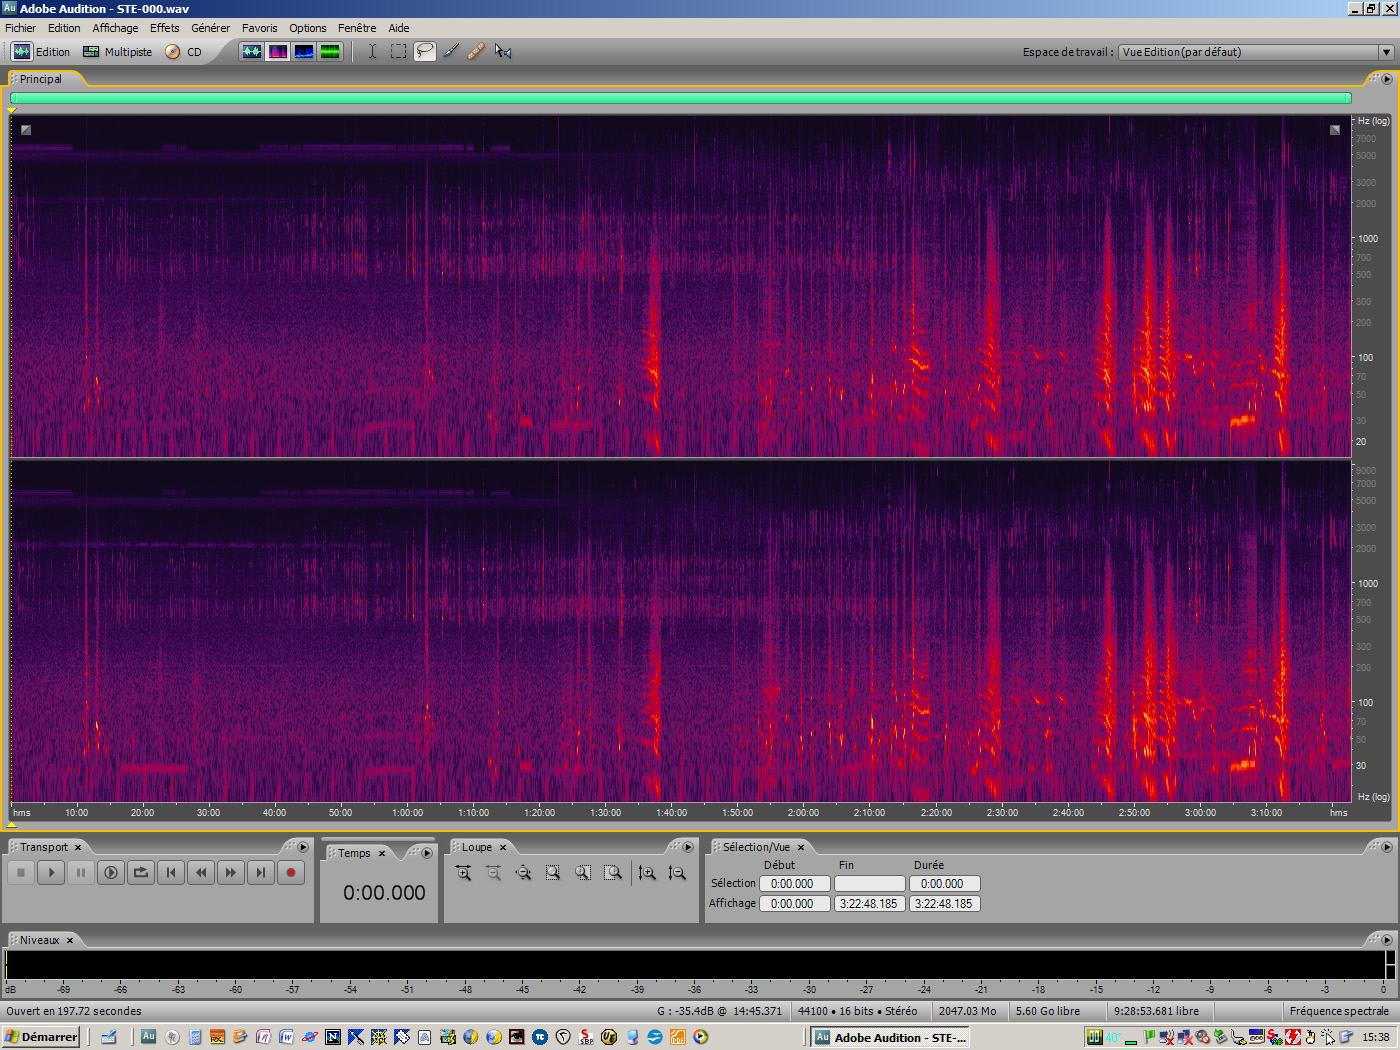Switch to waveform display view

tap(251, 51)
